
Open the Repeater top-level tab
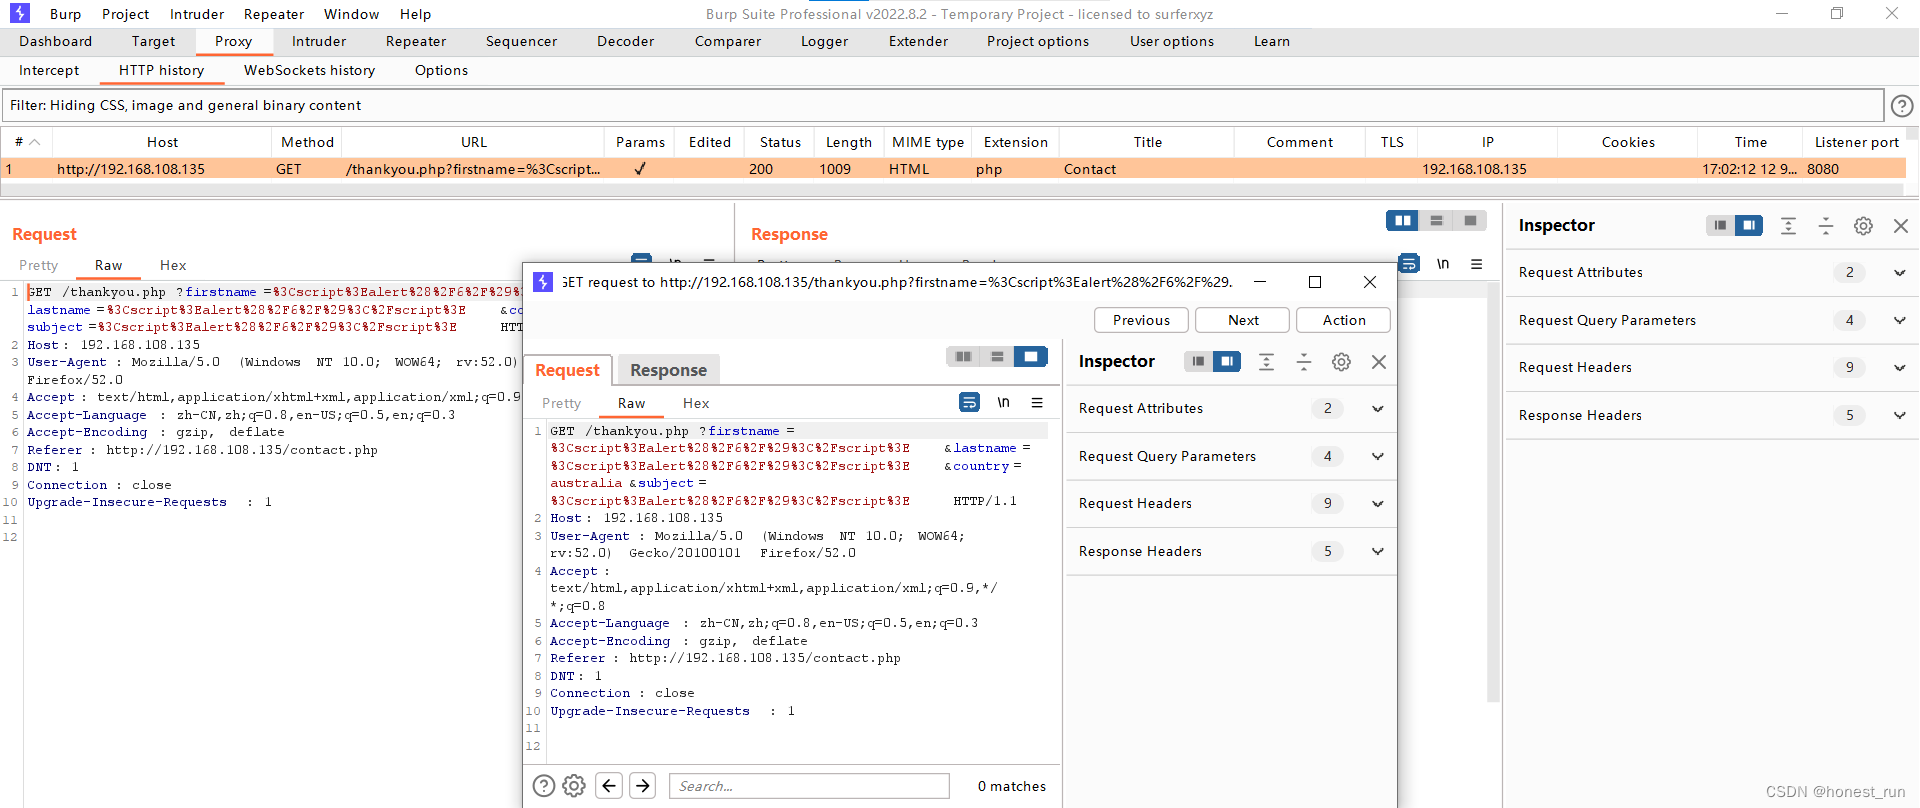[x=416, y=41]
